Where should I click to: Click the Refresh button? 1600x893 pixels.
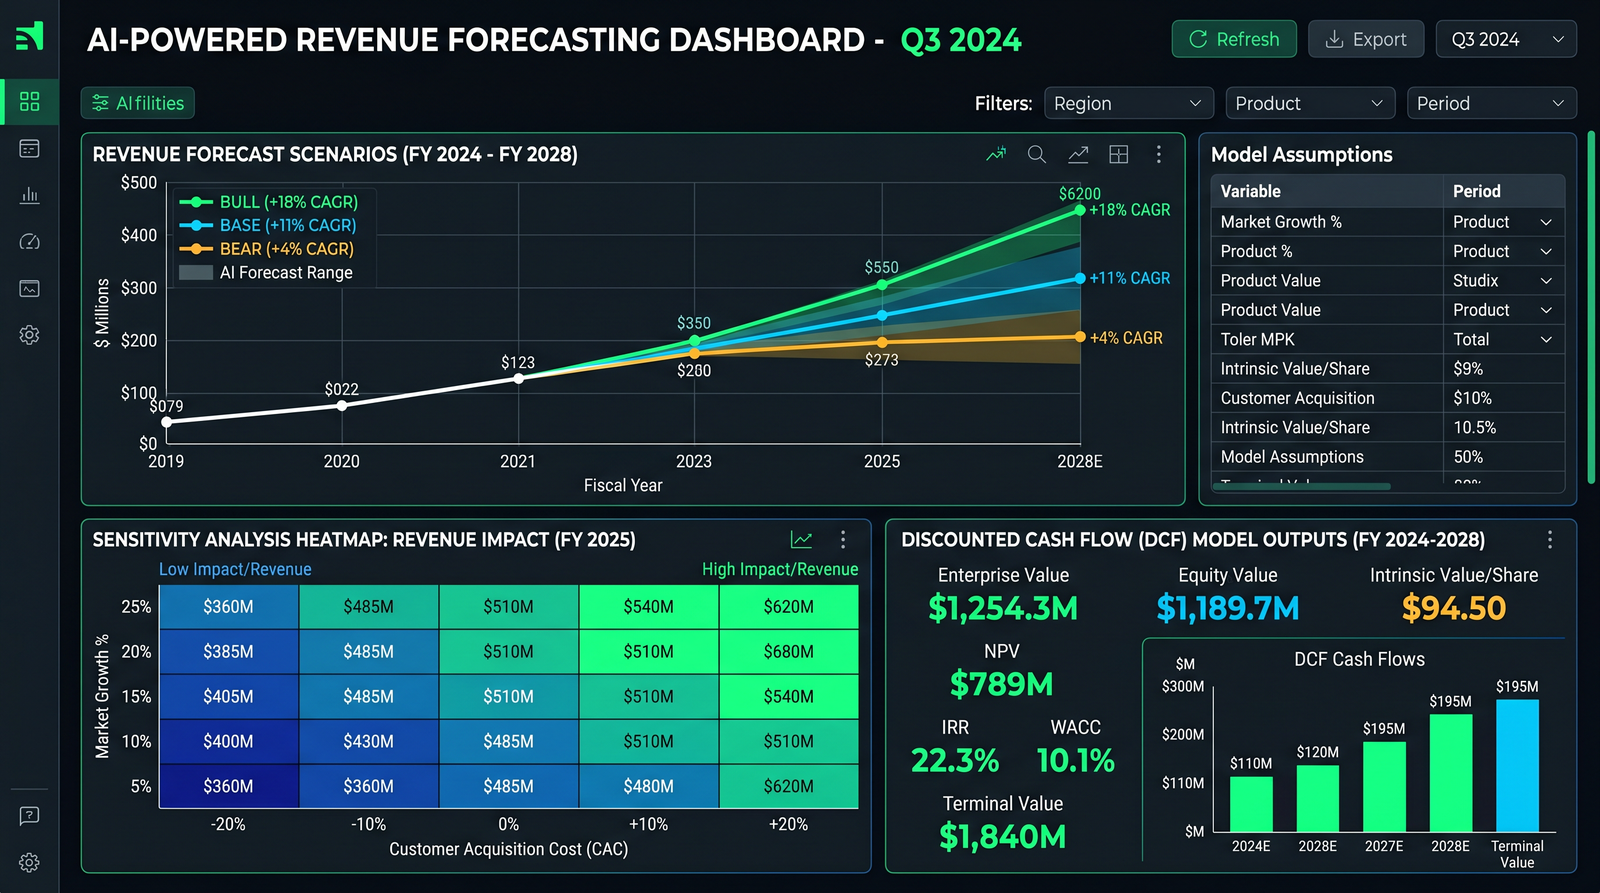(1234, 39)
